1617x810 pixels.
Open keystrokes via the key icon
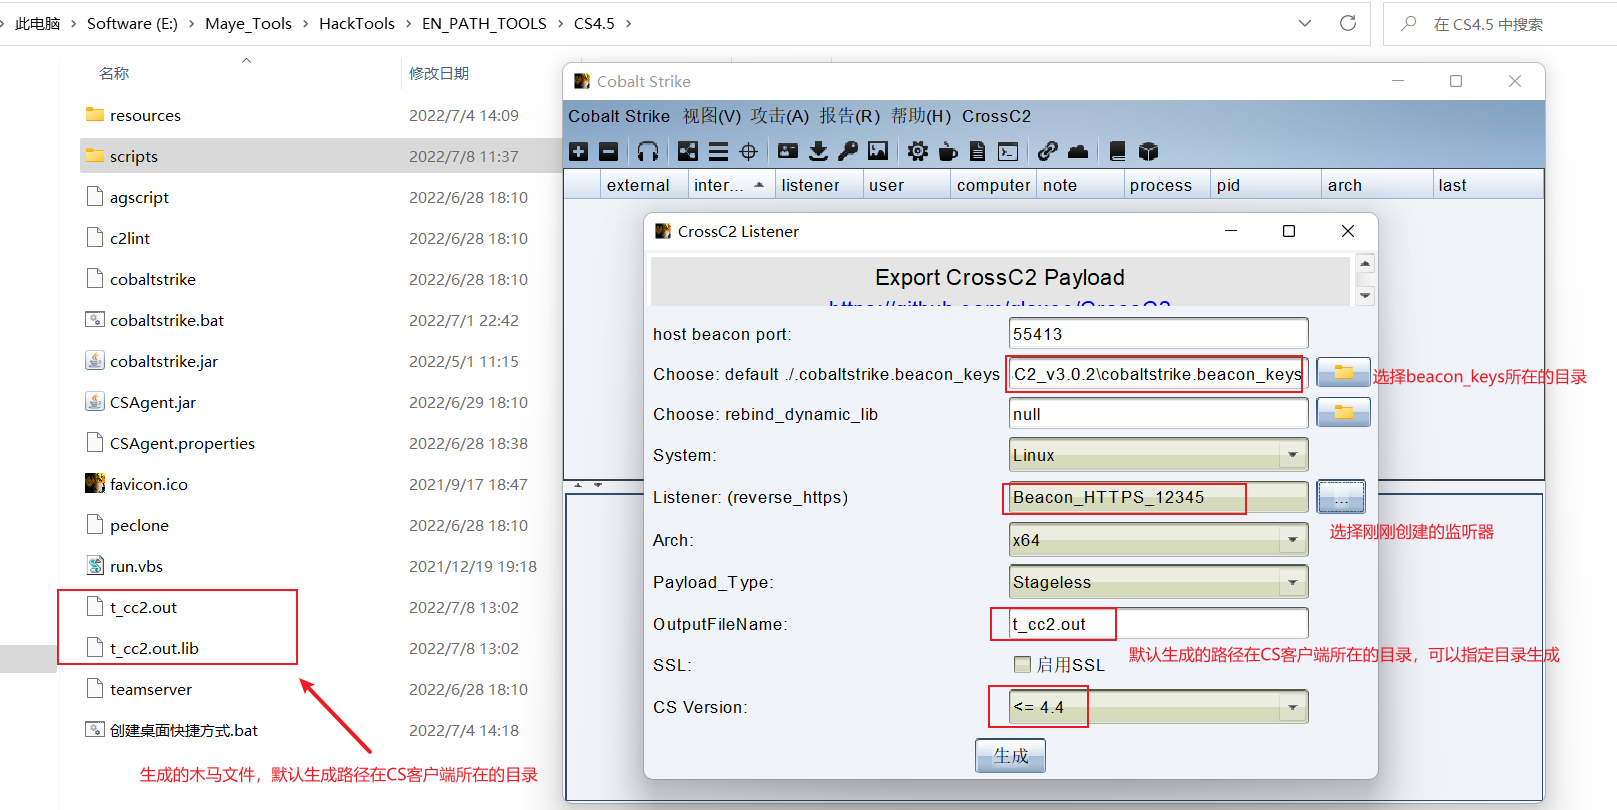[x=848, y=151]
